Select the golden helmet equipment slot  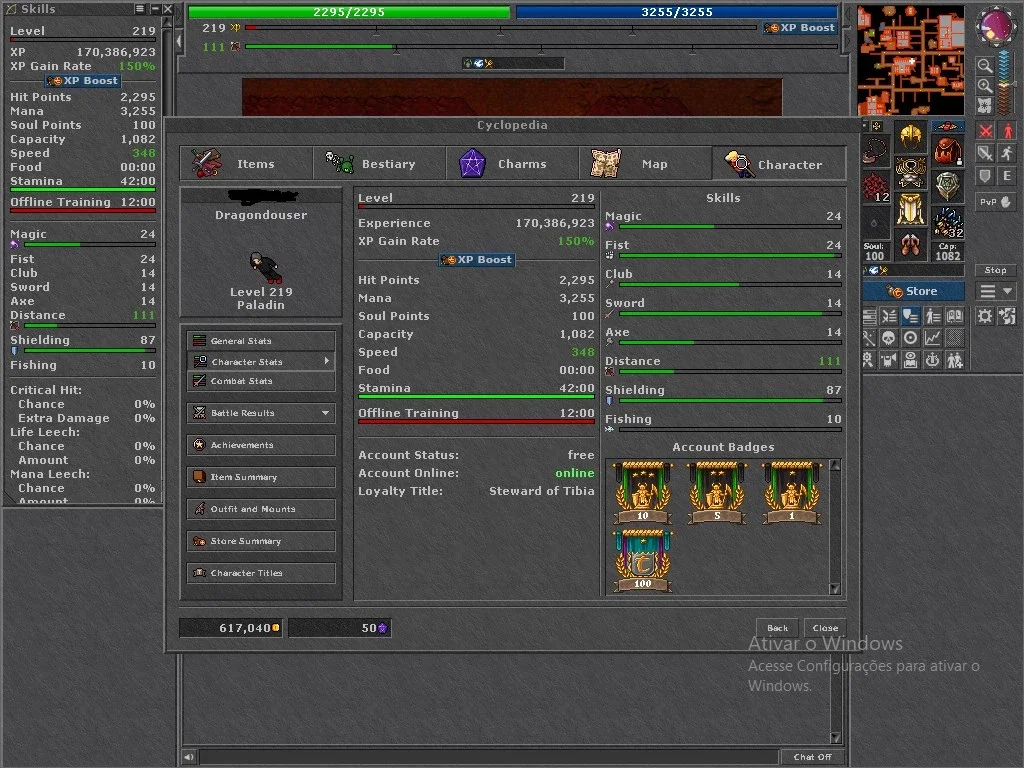coord(910,137)
